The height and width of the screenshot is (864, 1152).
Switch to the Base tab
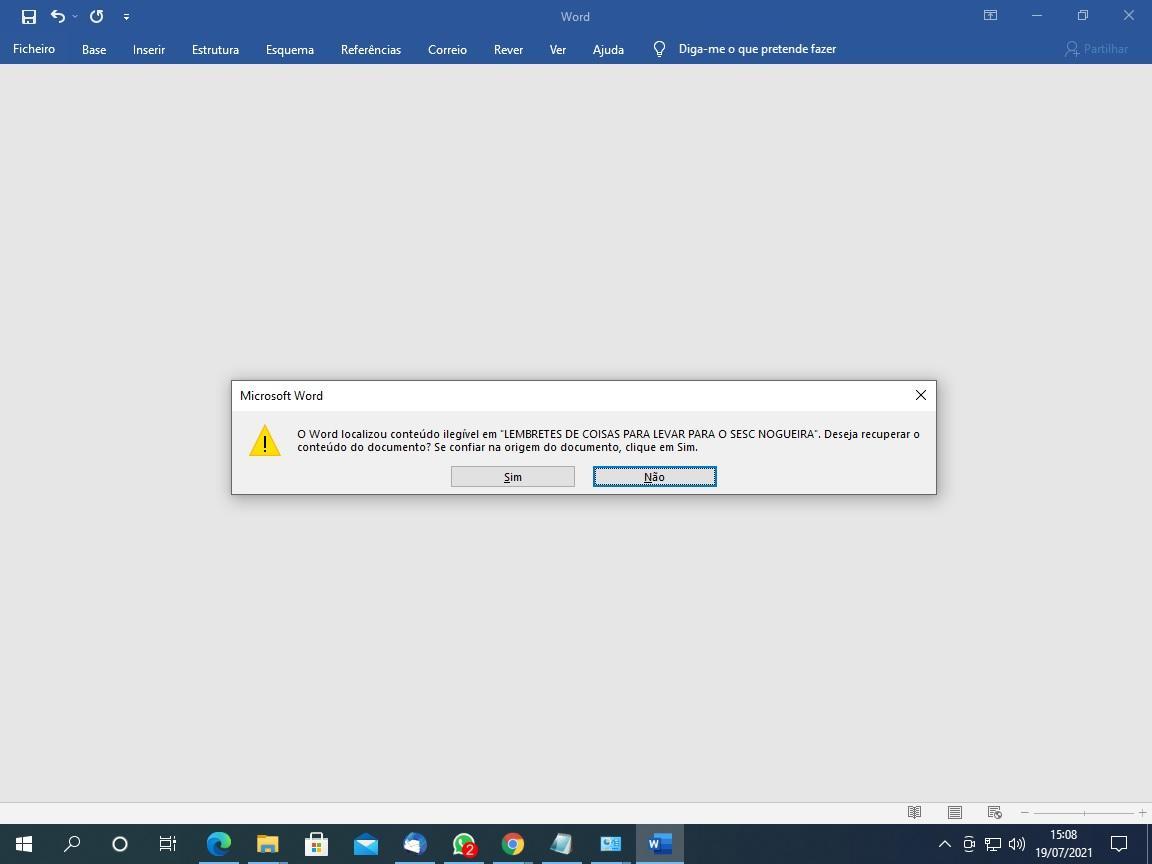pyautogui.click(x=94, y=49)
